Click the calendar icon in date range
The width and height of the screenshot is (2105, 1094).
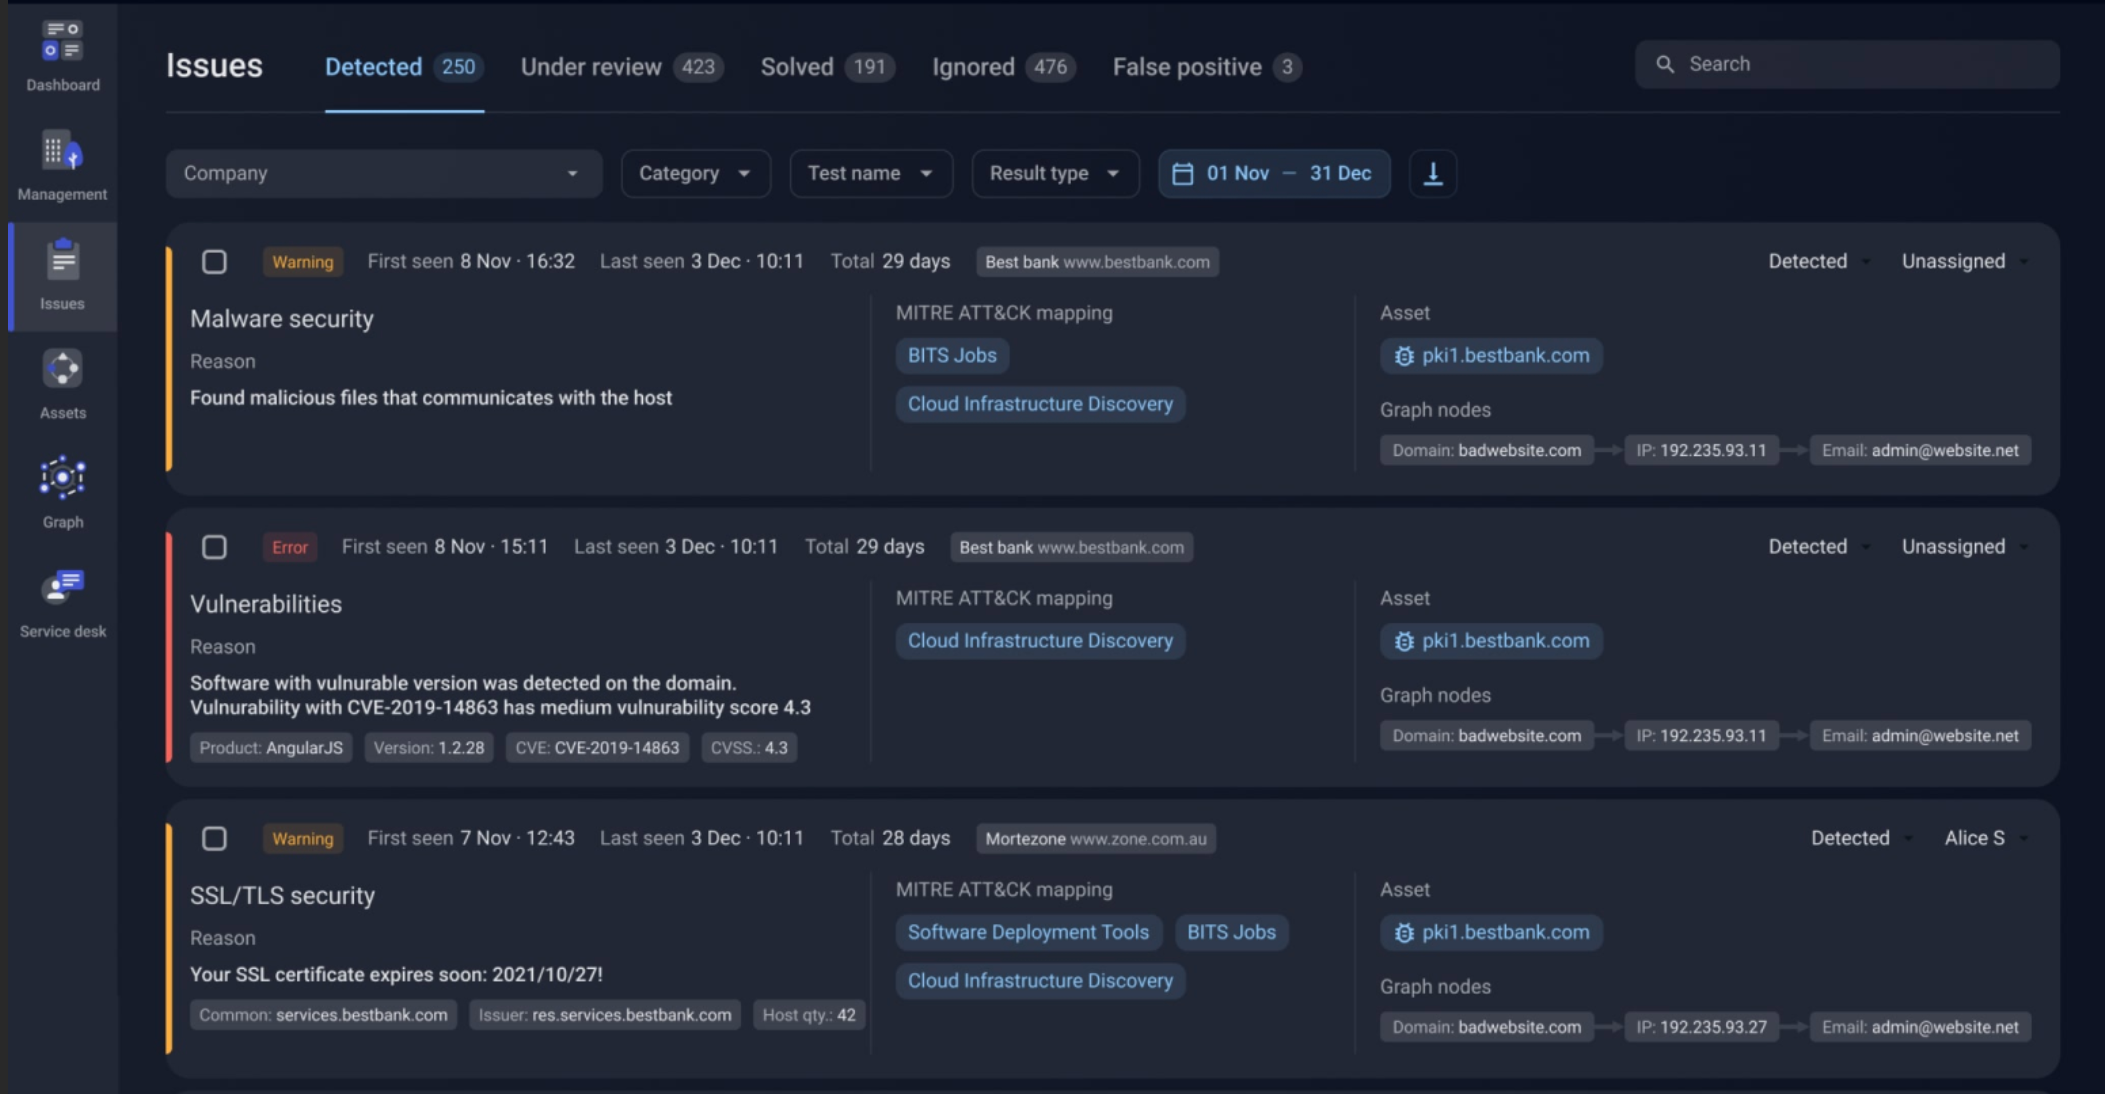tap(1182, 174)
